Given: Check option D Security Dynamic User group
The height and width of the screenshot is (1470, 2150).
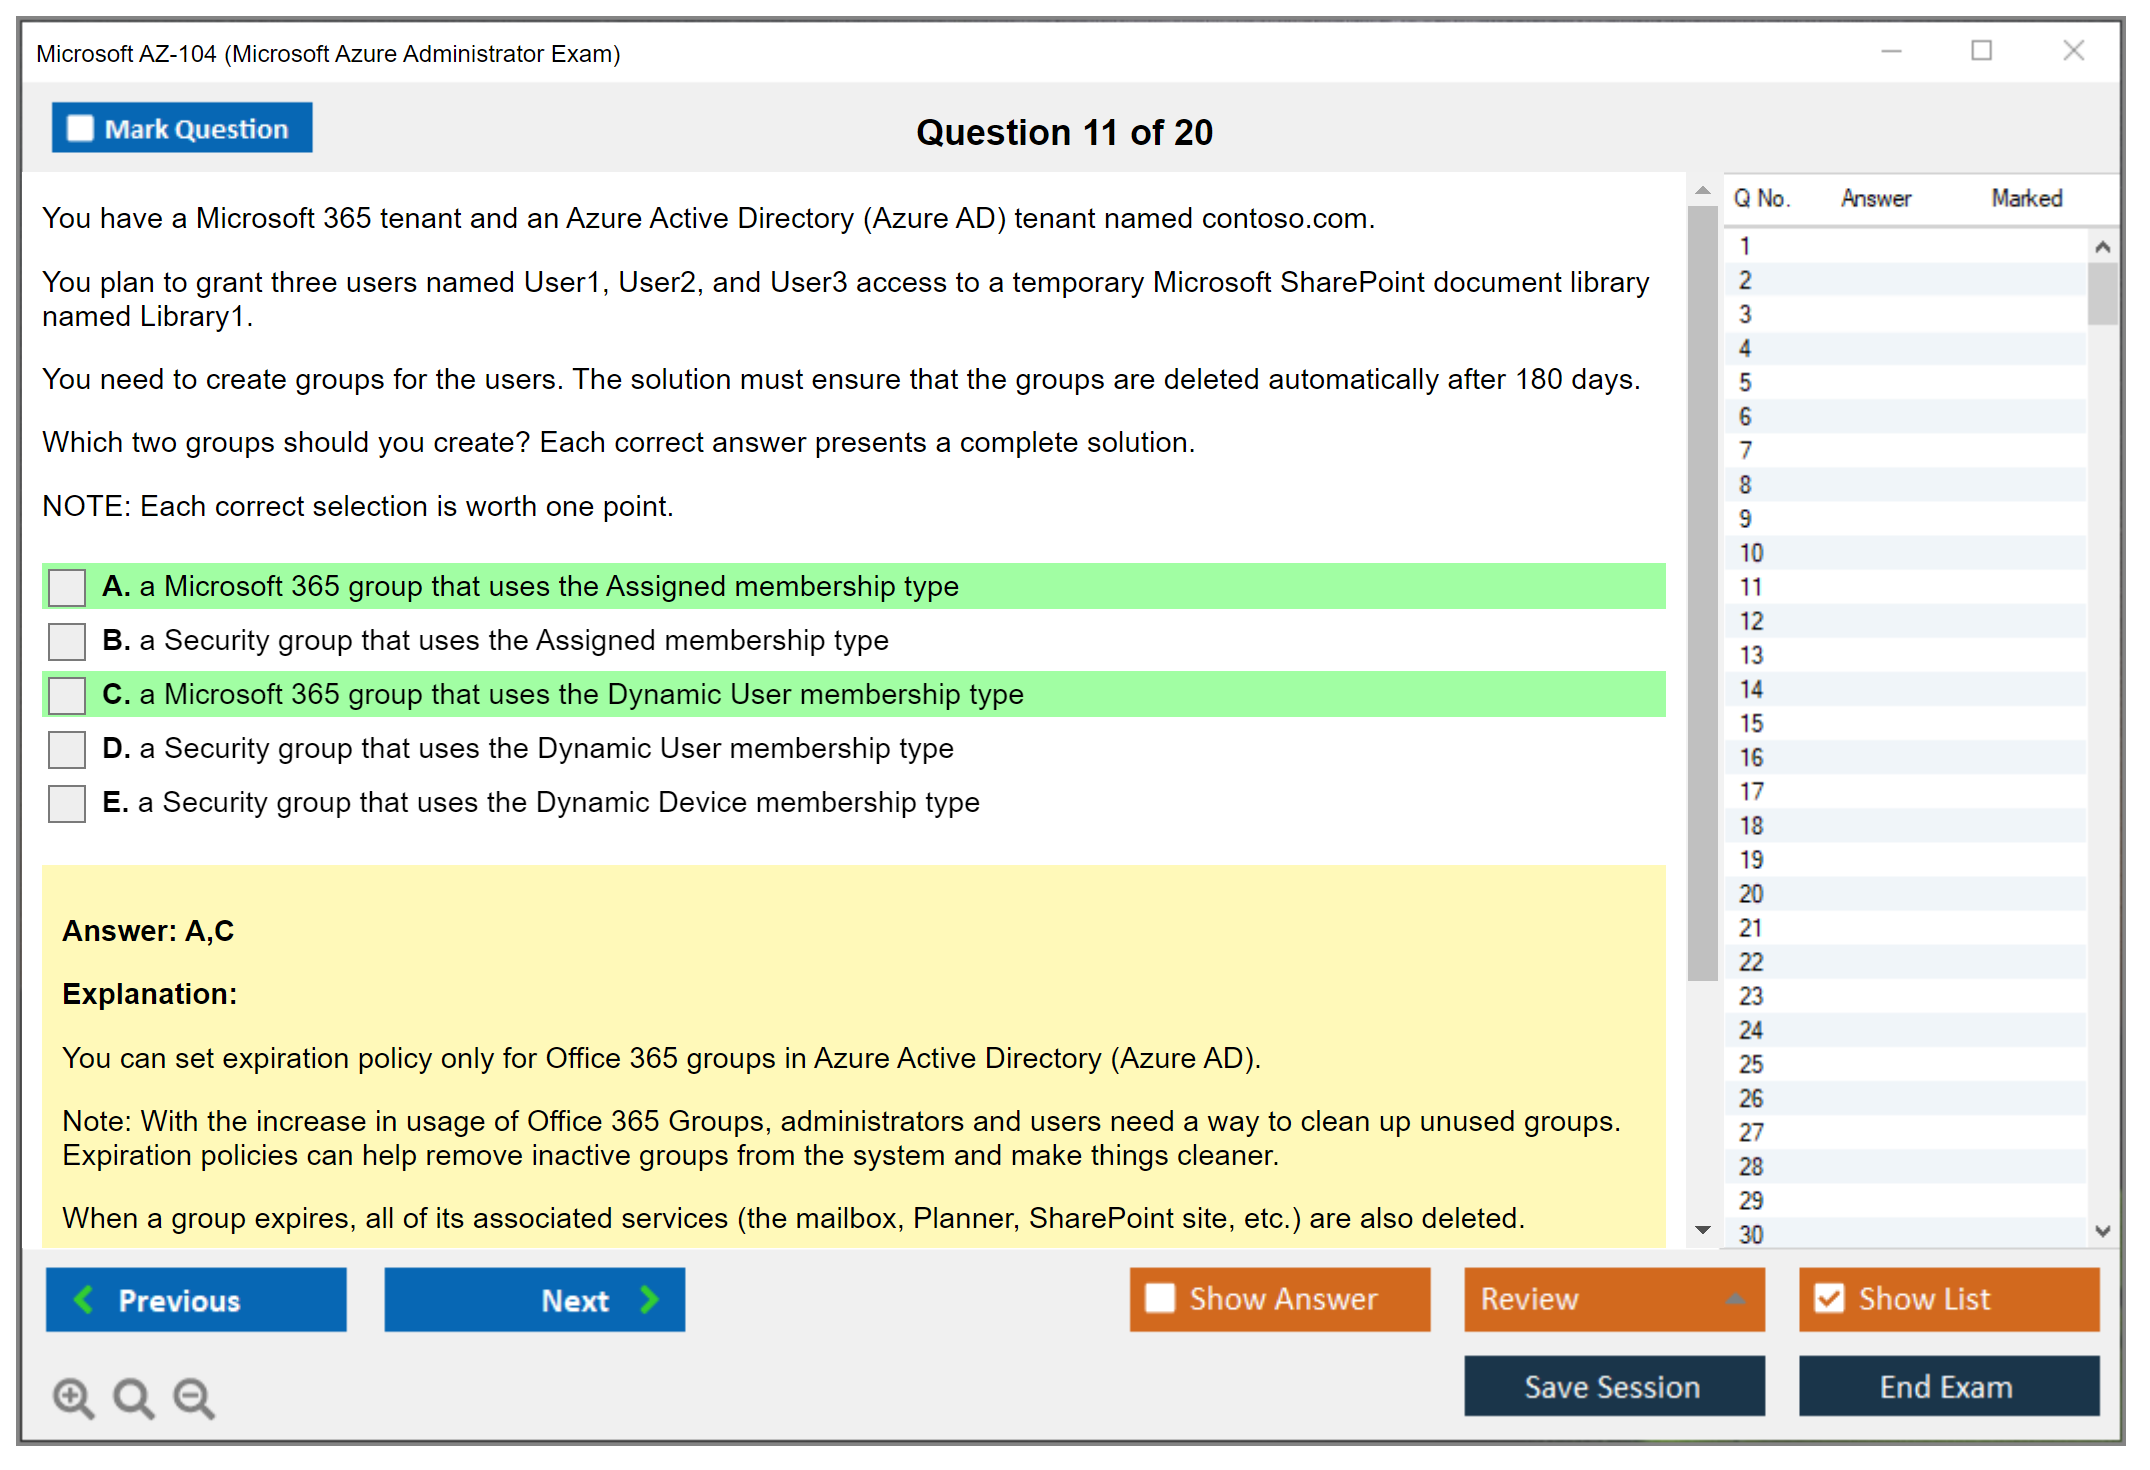Looking at the screenshot, I should tap(67, 749).
